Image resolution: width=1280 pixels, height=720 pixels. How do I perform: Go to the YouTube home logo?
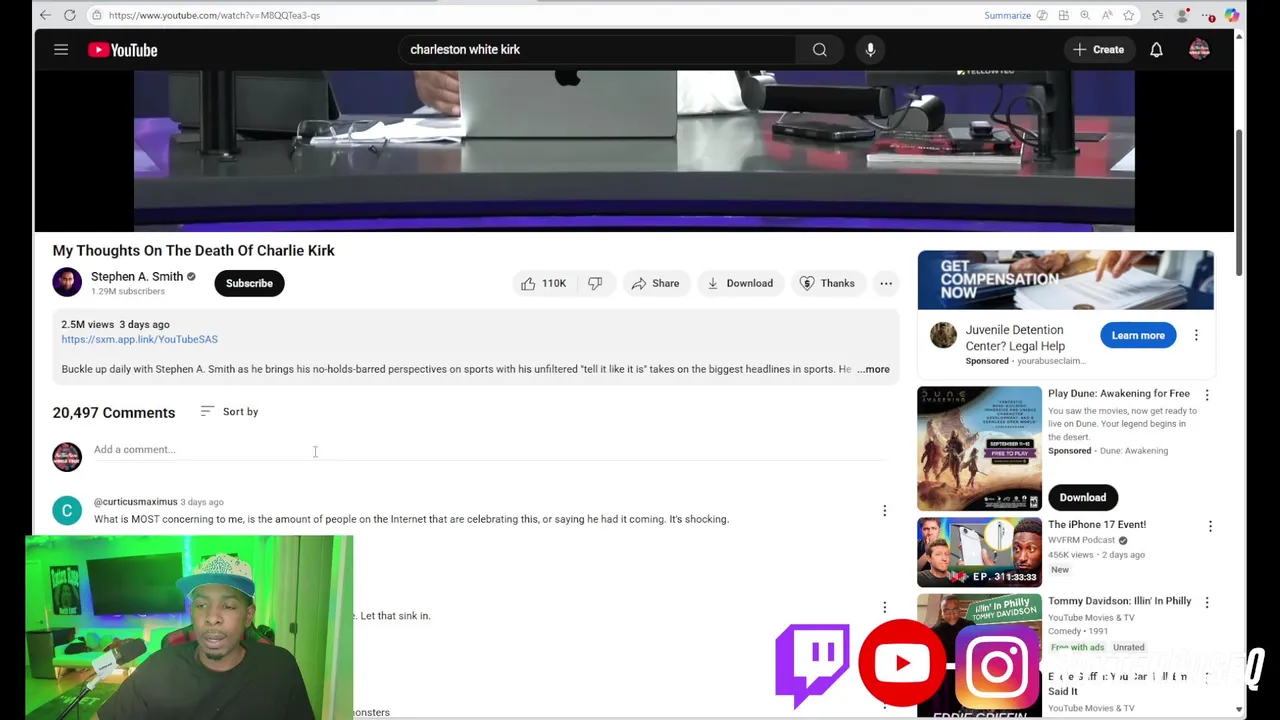(x=122, y=50)
